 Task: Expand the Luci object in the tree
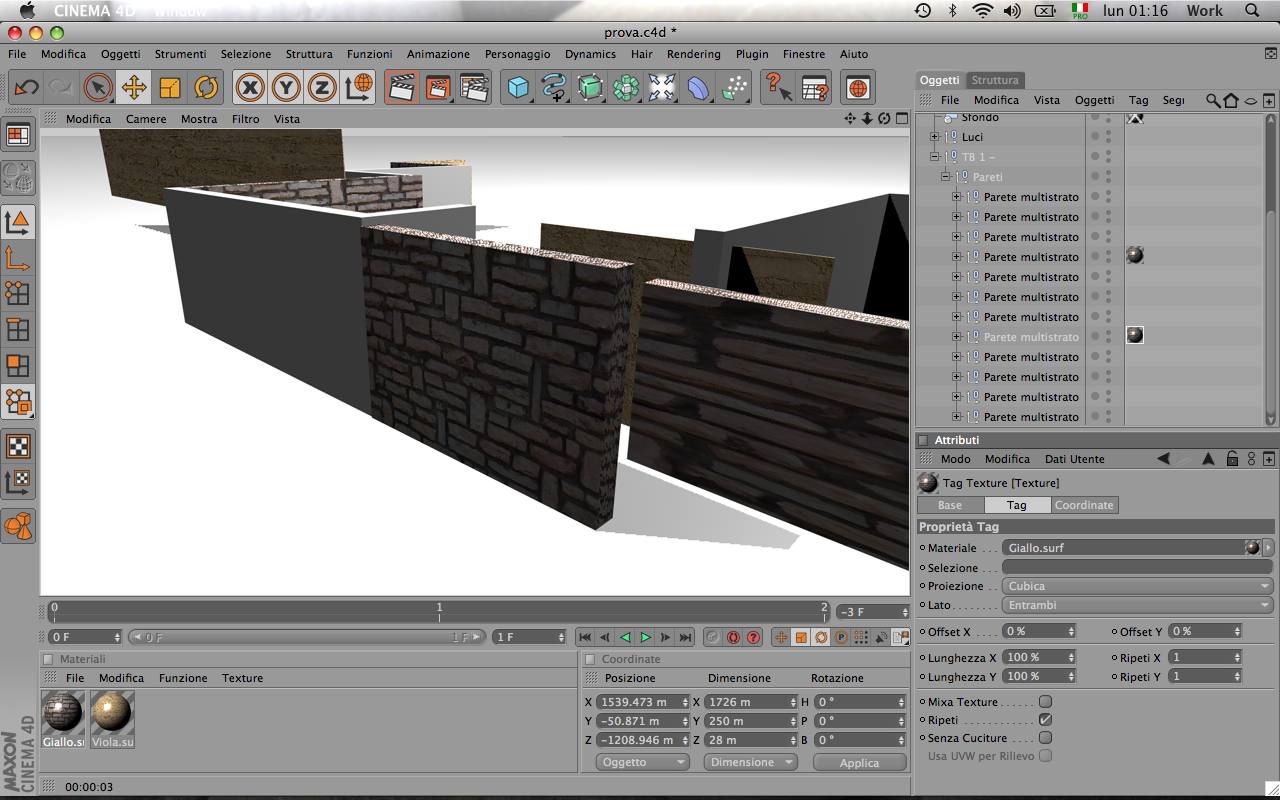tap(934, 137)
